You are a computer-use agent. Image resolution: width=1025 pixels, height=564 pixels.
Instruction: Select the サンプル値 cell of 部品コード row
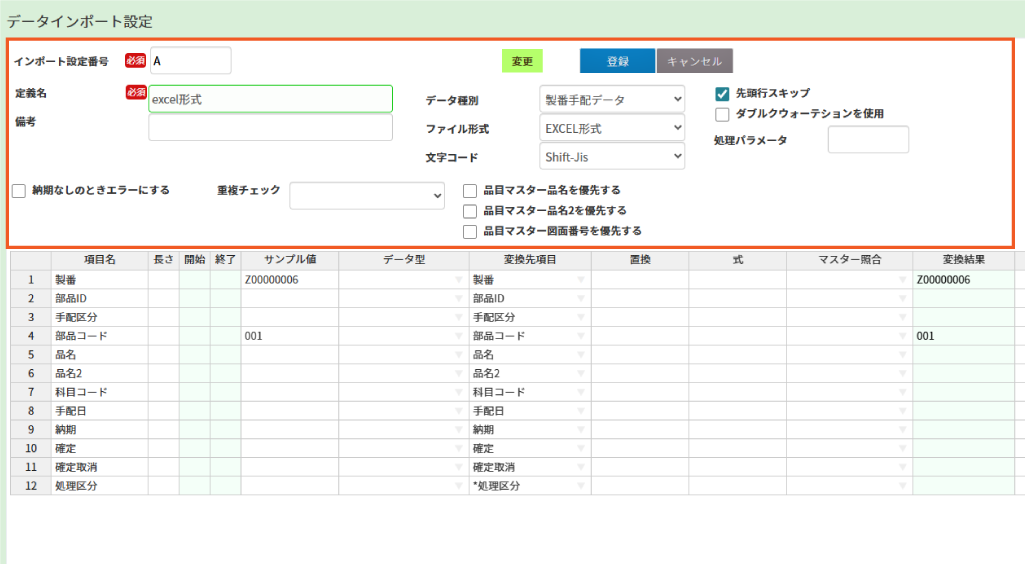(289, 337)
